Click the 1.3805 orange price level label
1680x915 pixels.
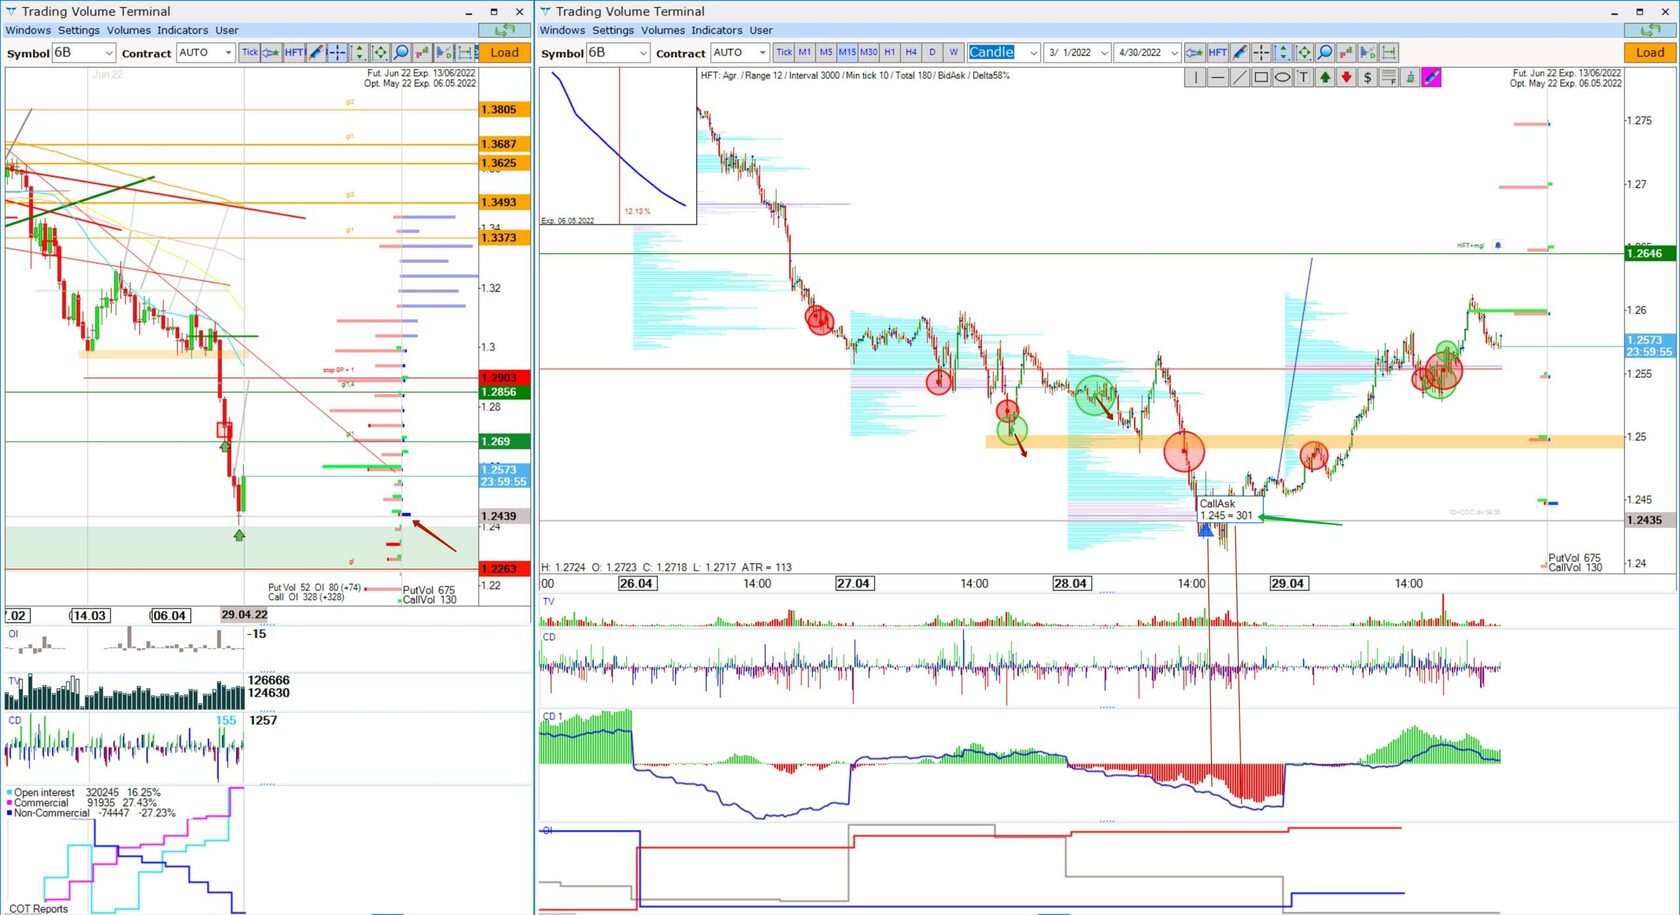tap(504, 109)
